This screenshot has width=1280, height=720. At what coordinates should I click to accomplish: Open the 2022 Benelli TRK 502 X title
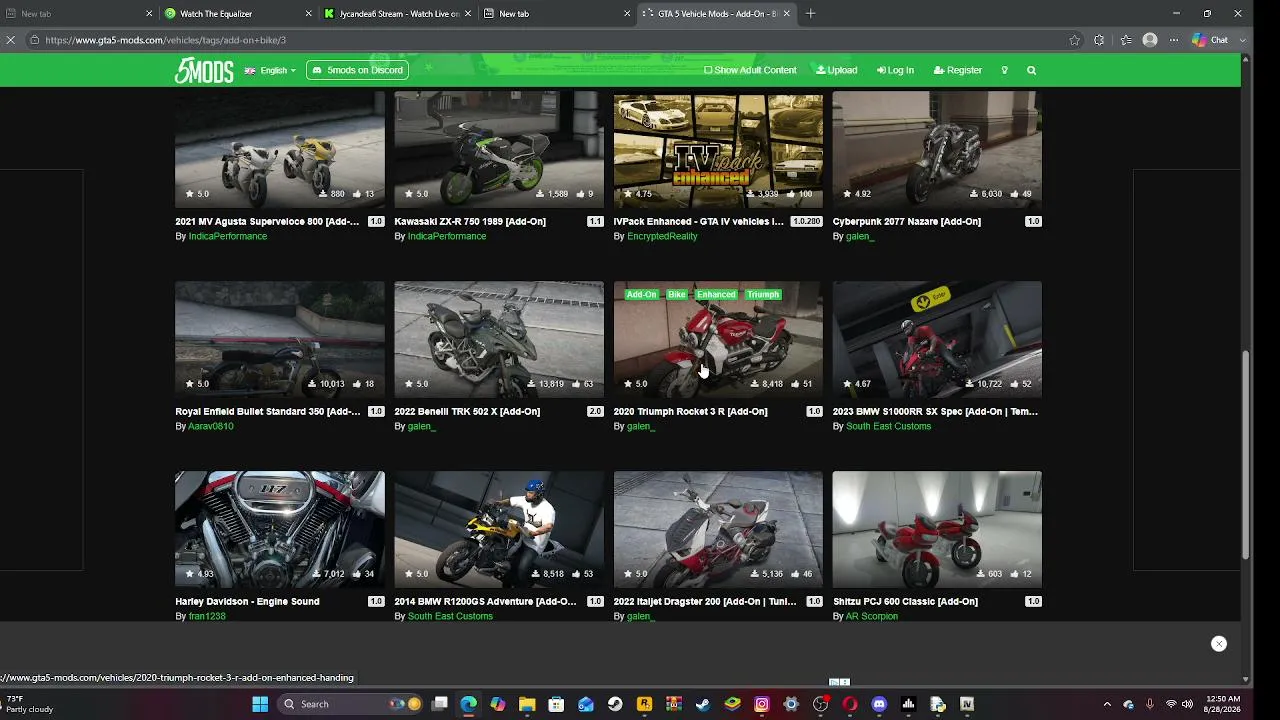(x=467, y=412)
